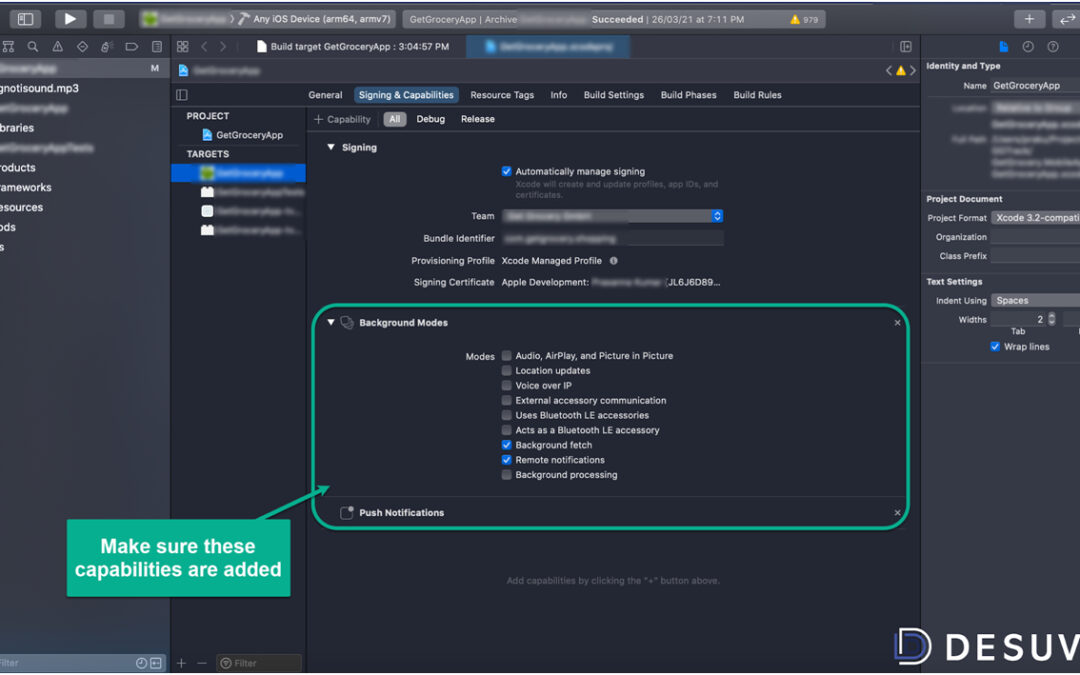1080x675 pixels.
Task: Toggle the Wrap lines checkbox
Action: tap(995, 346)
